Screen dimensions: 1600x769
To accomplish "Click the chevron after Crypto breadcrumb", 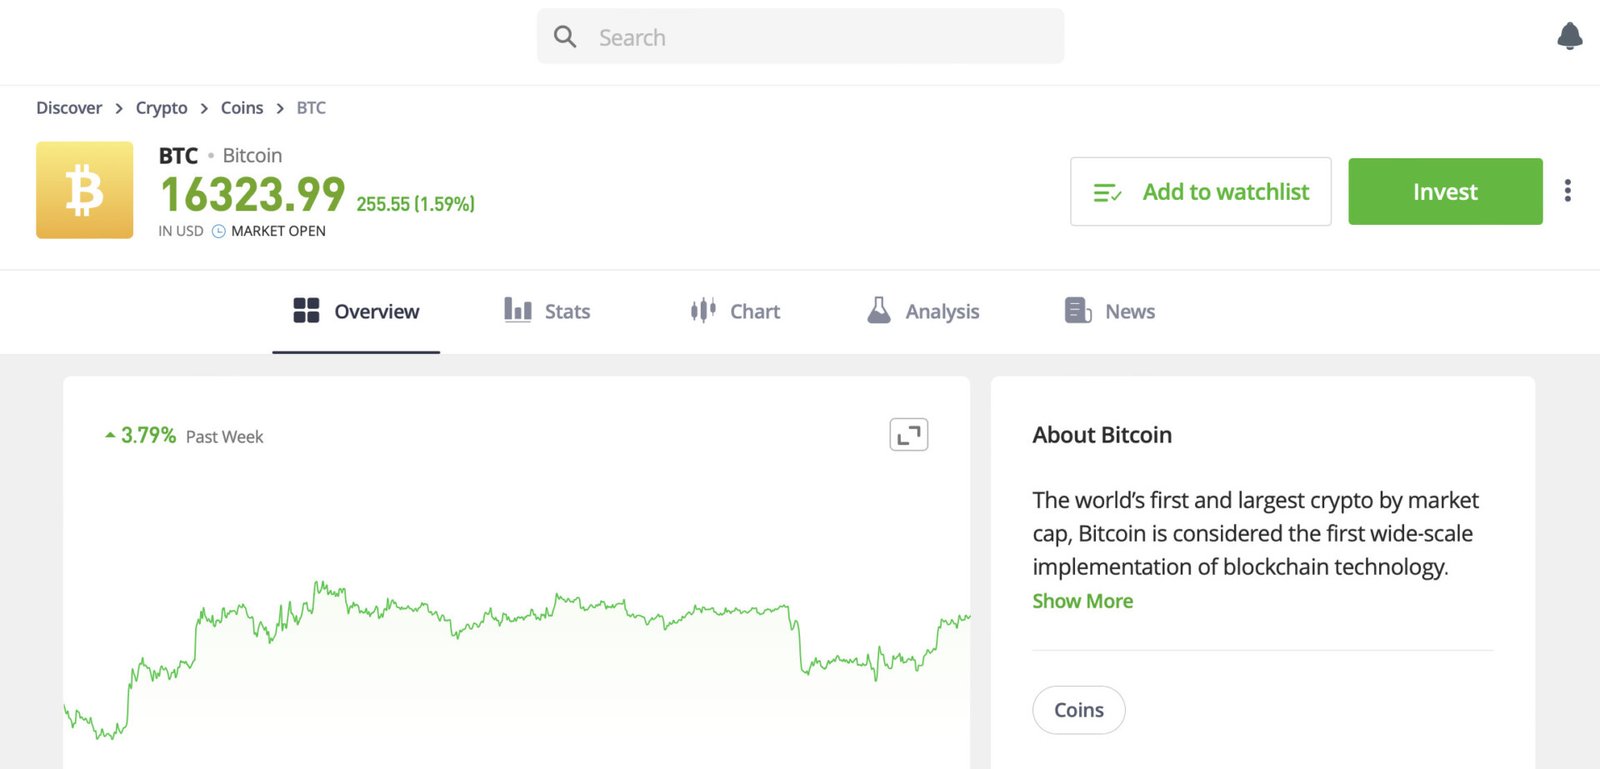I will (204, 108).
